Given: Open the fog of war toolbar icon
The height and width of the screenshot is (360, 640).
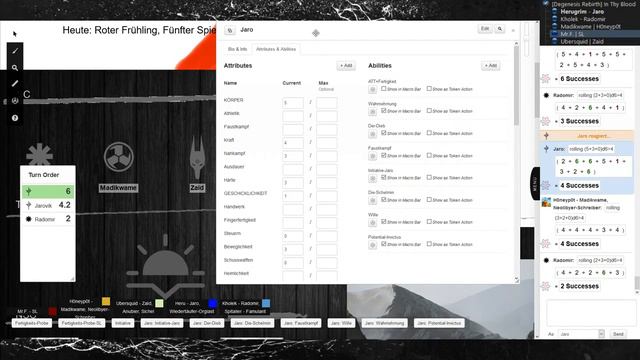Looking at the screenshot, I should (15, 101).
